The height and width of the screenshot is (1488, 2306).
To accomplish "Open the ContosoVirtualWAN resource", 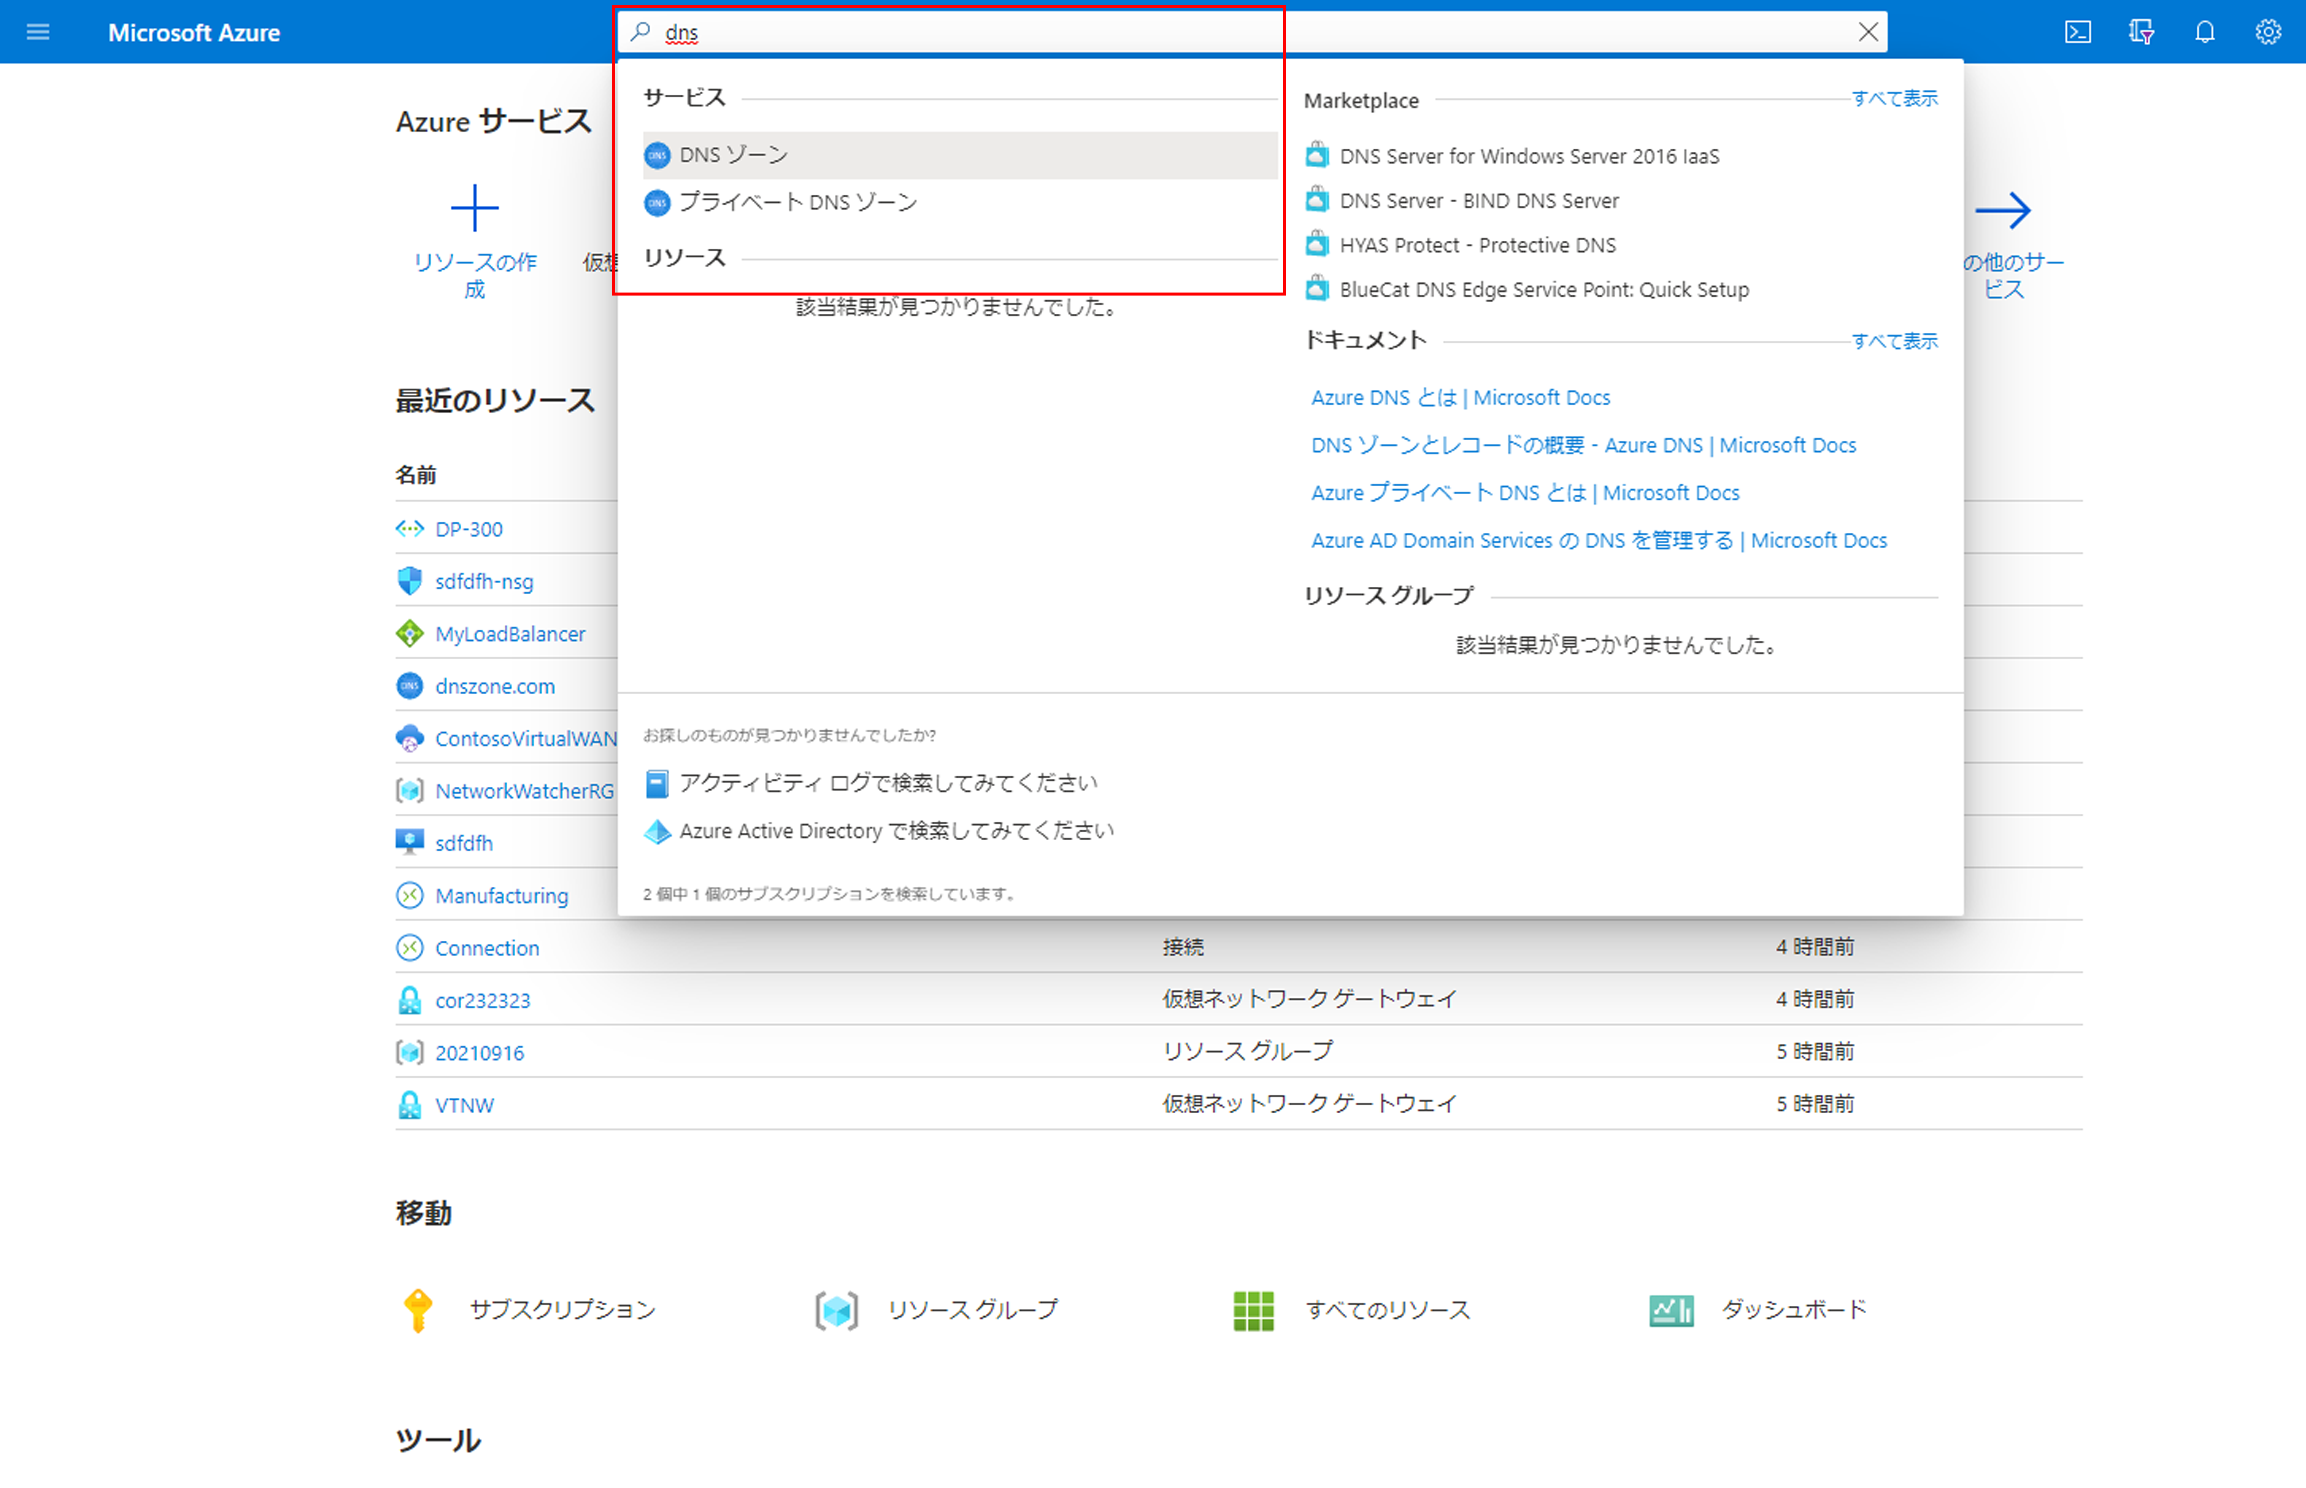I will pos(526,738).
